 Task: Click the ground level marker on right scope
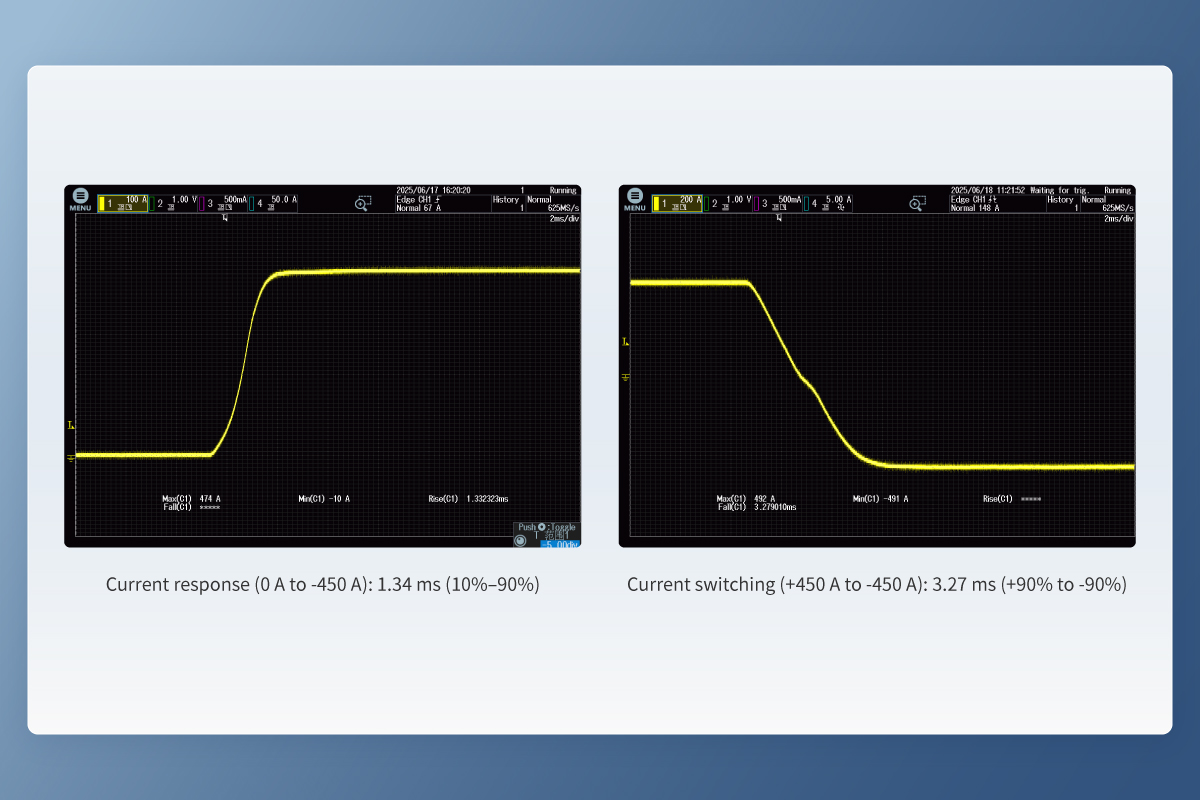pos(626,376)
